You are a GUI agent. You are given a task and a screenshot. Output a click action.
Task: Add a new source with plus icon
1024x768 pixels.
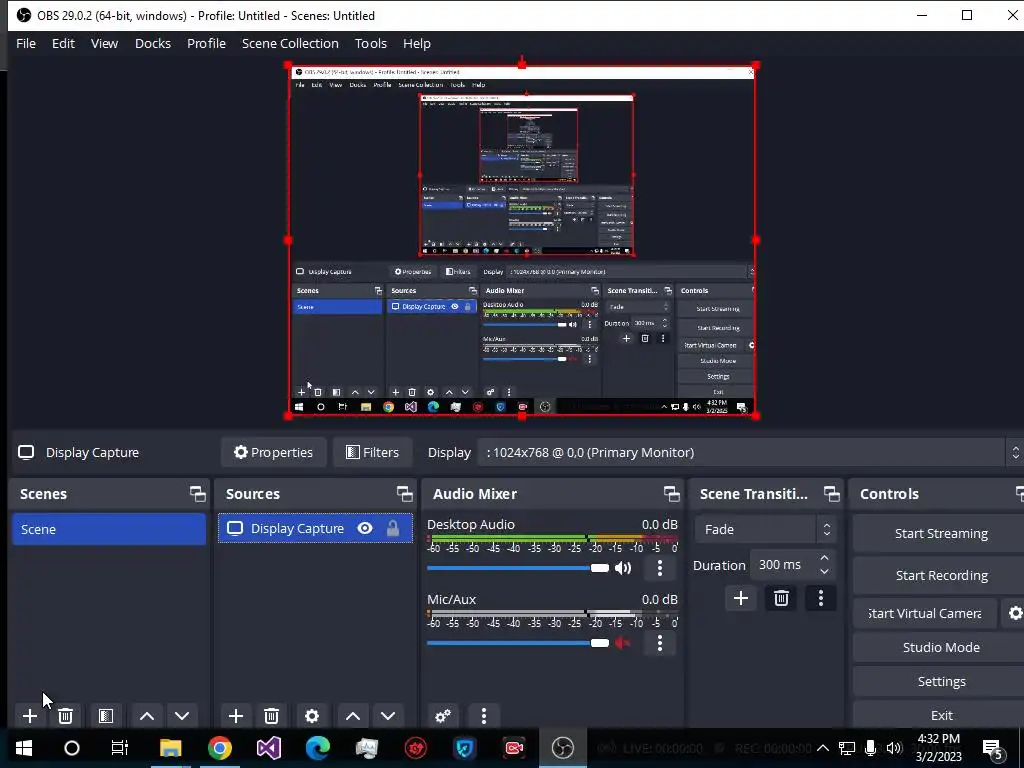tap(236, 716)
